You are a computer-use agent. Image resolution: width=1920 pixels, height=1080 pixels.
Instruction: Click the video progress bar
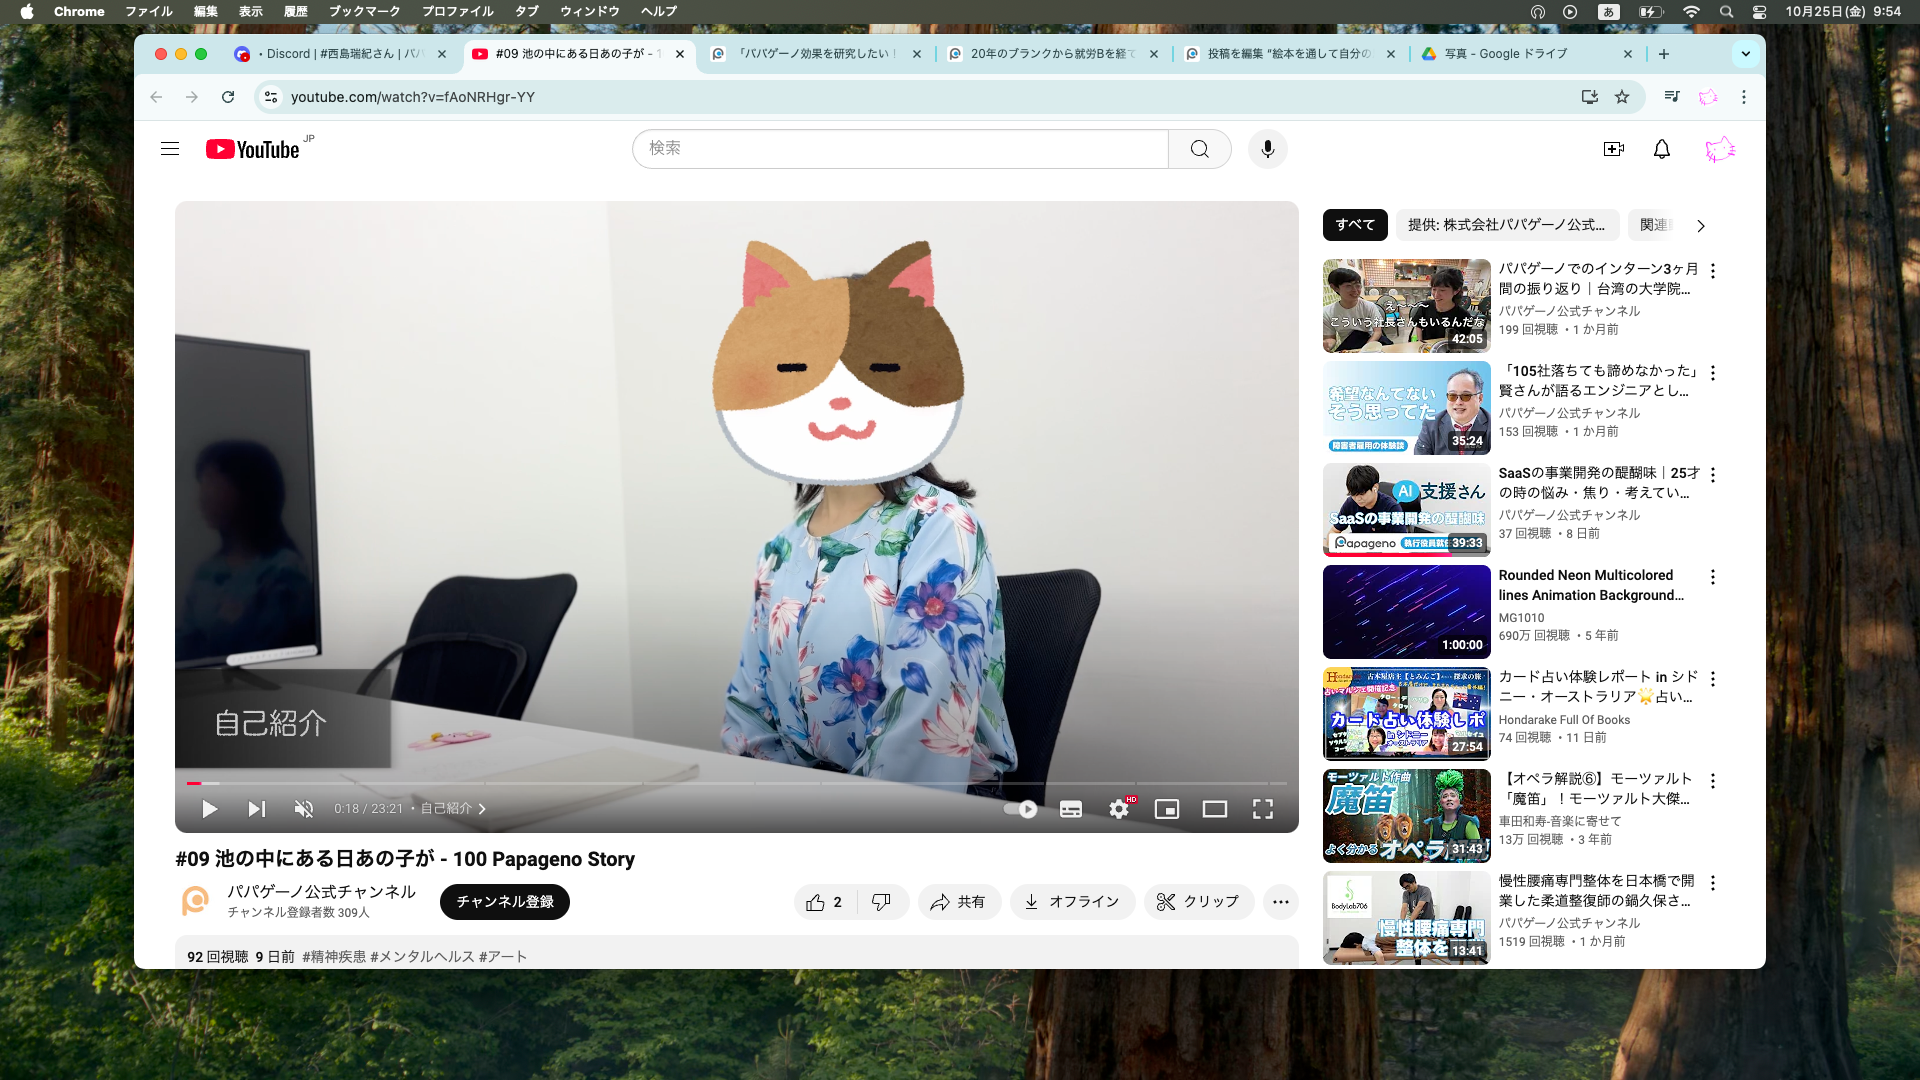point(736,783)
